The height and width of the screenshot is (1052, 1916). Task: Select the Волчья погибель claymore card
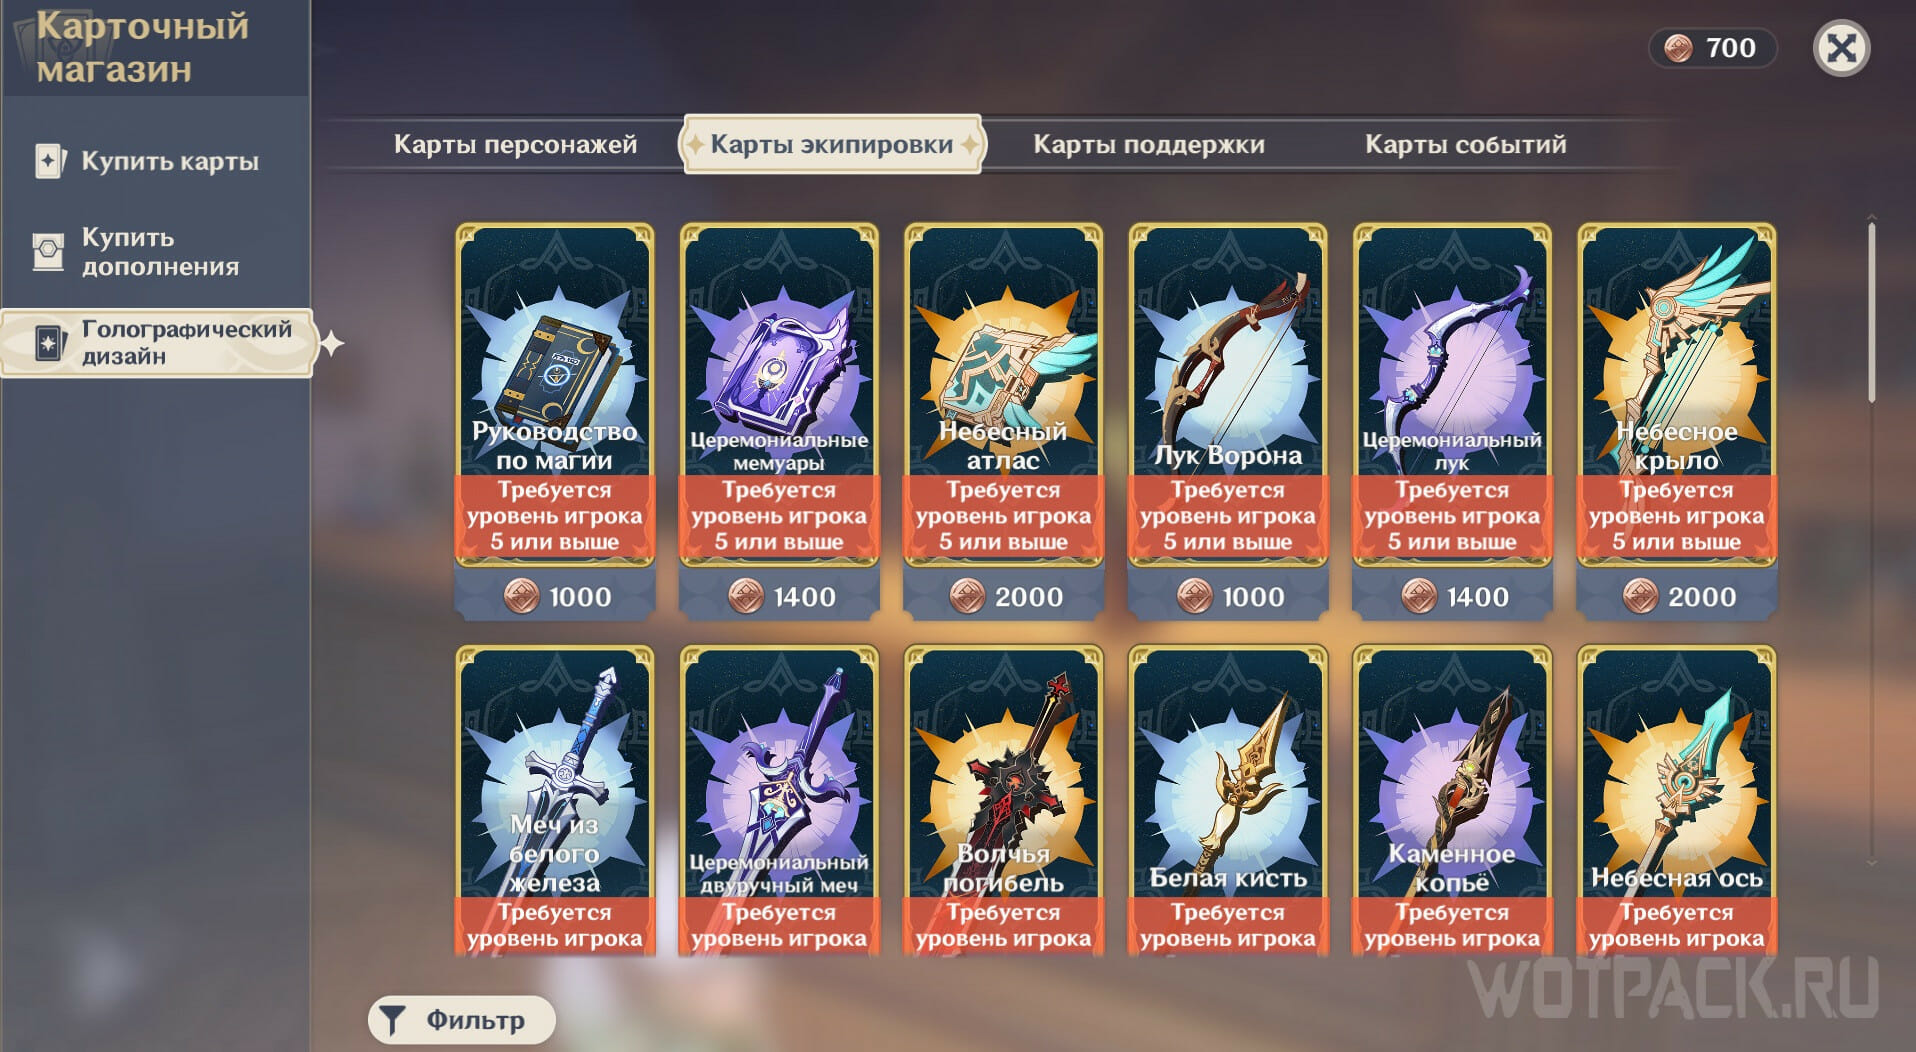pos(1003,801)
